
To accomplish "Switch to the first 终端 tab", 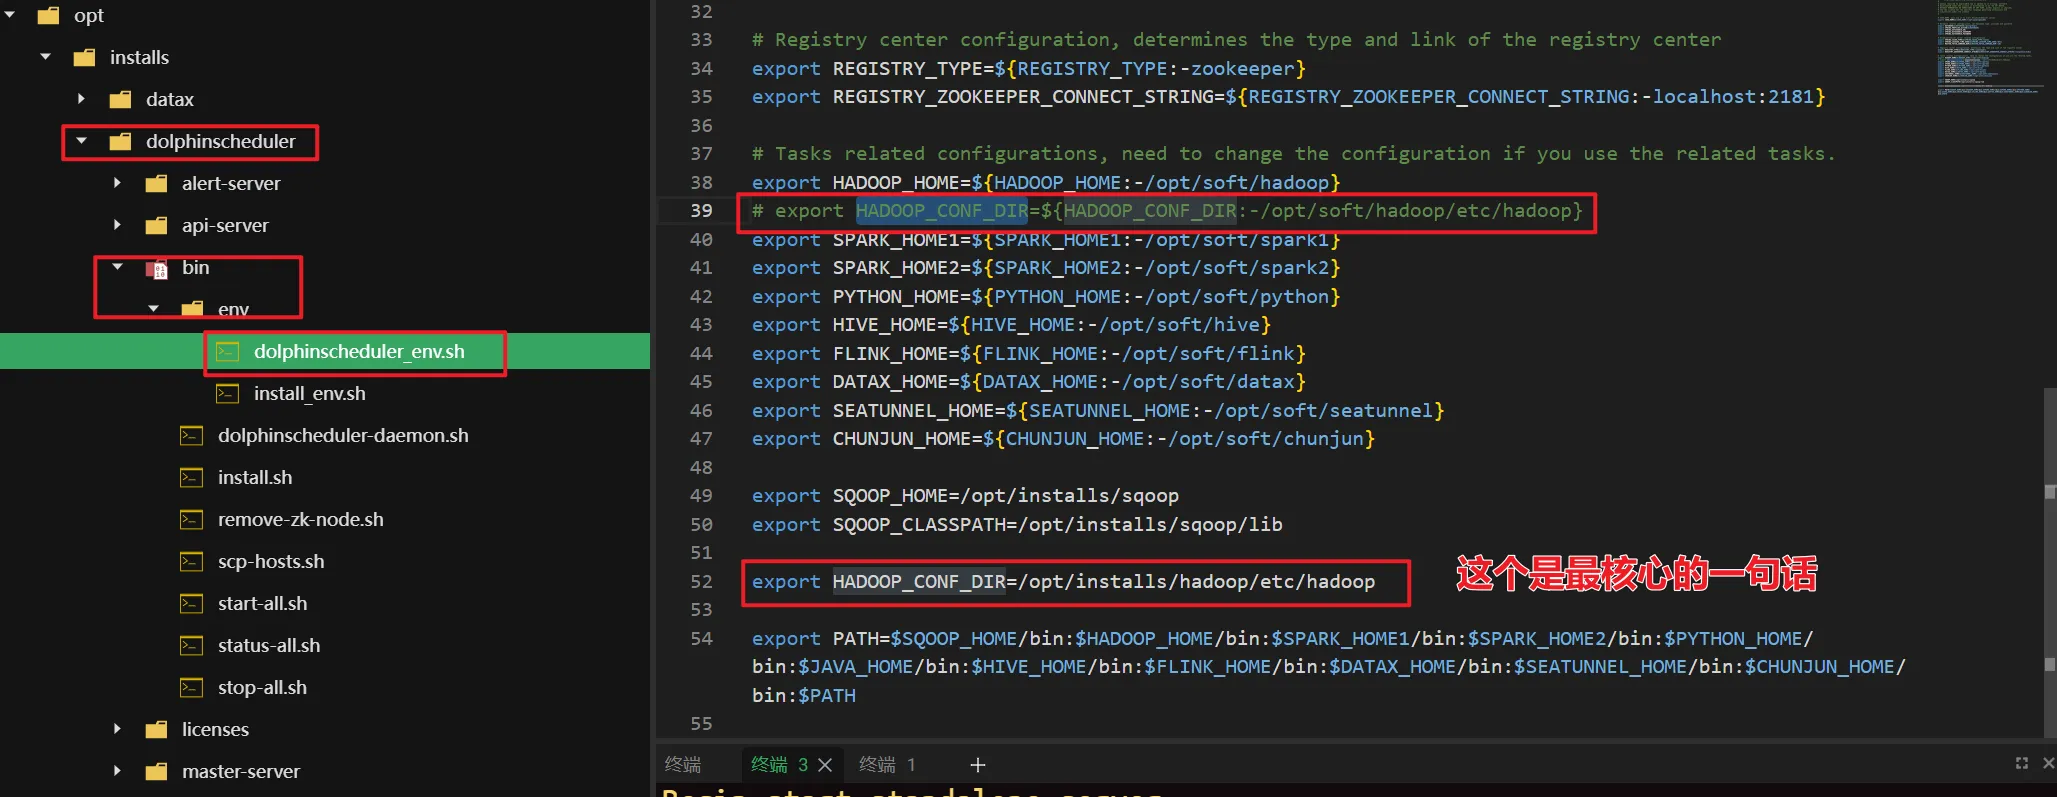I will click(x=684, y=765).
